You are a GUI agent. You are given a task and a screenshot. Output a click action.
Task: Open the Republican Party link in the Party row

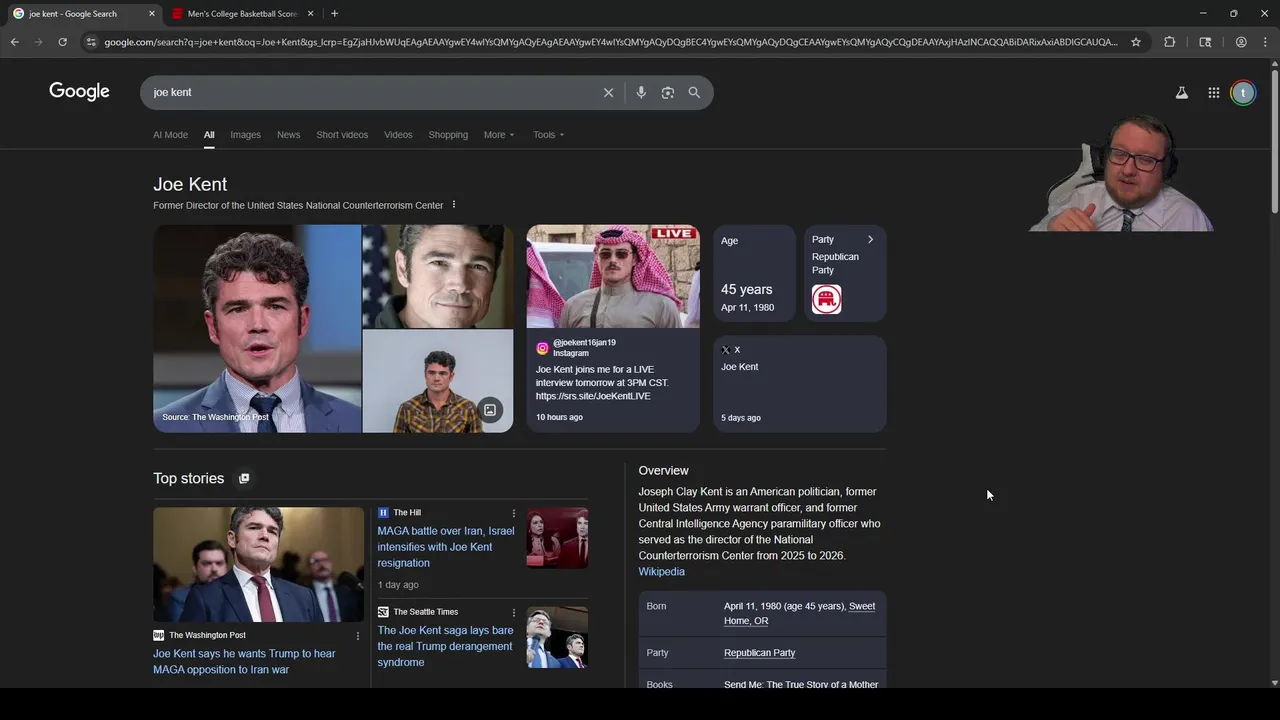point(759,653)
